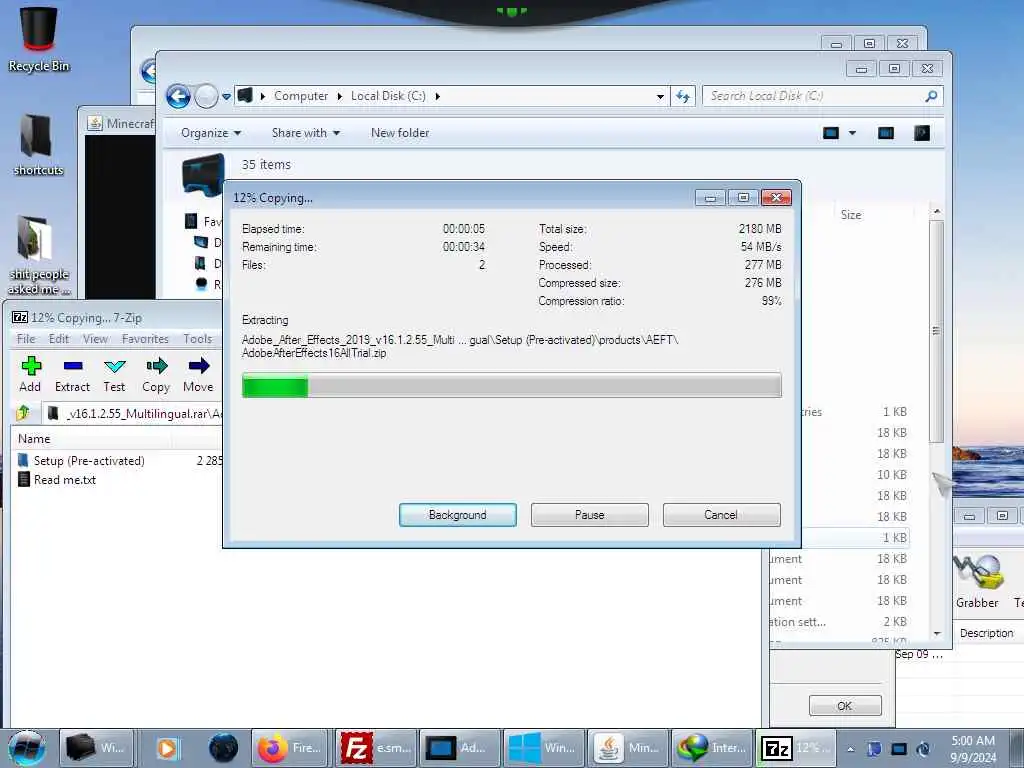Switch to the Ad... taskbar button
This screenshot has width=1024, height=768.
pyautogui.click(x=459, y=748)
